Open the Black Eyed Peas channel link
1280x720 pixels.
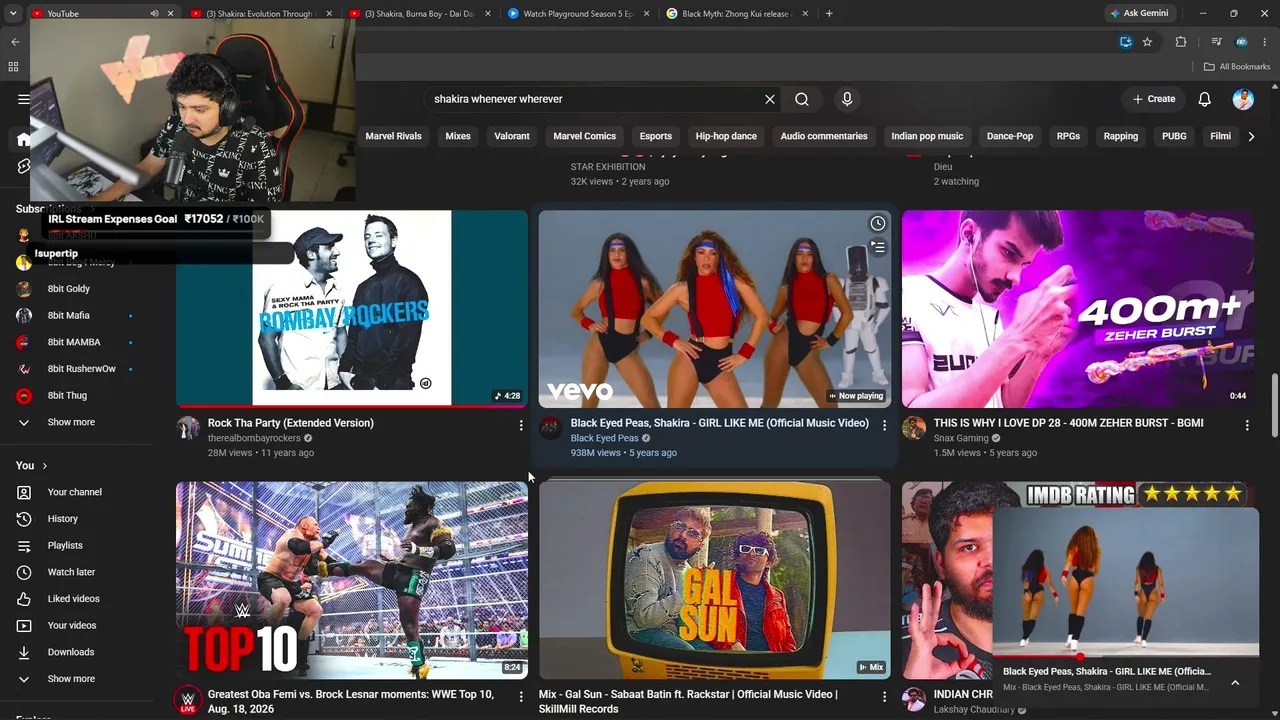tap(605, 438)
